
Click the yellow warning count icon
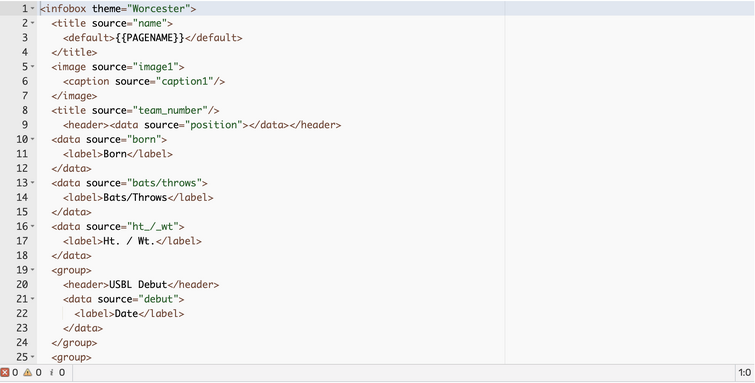pos(27,372)
